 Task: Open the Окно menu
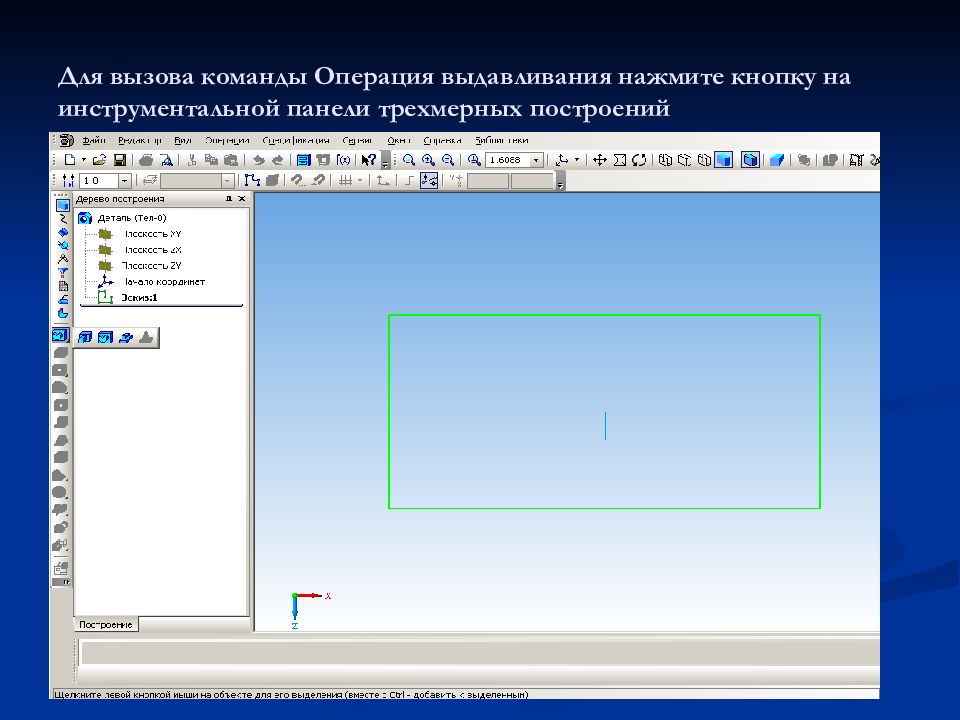[399, 140]
